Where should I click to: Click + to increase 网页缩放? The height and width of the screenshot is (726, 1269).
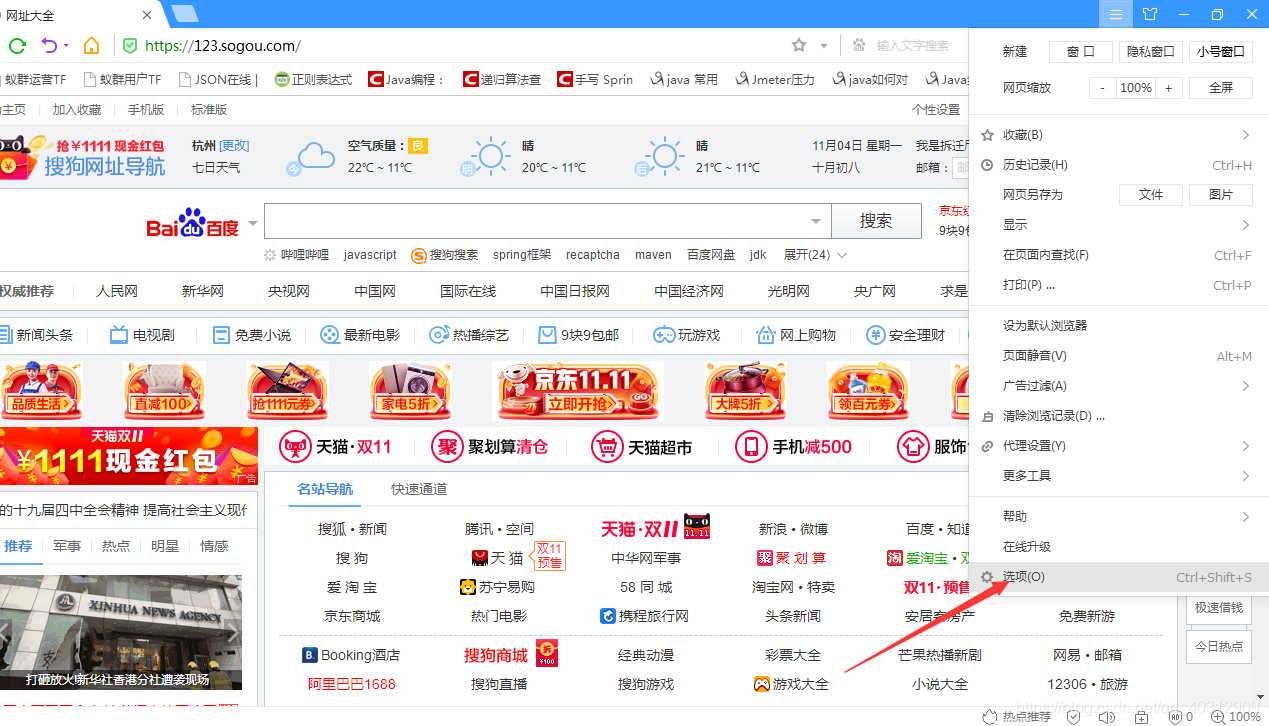[x=1166, y=87]
